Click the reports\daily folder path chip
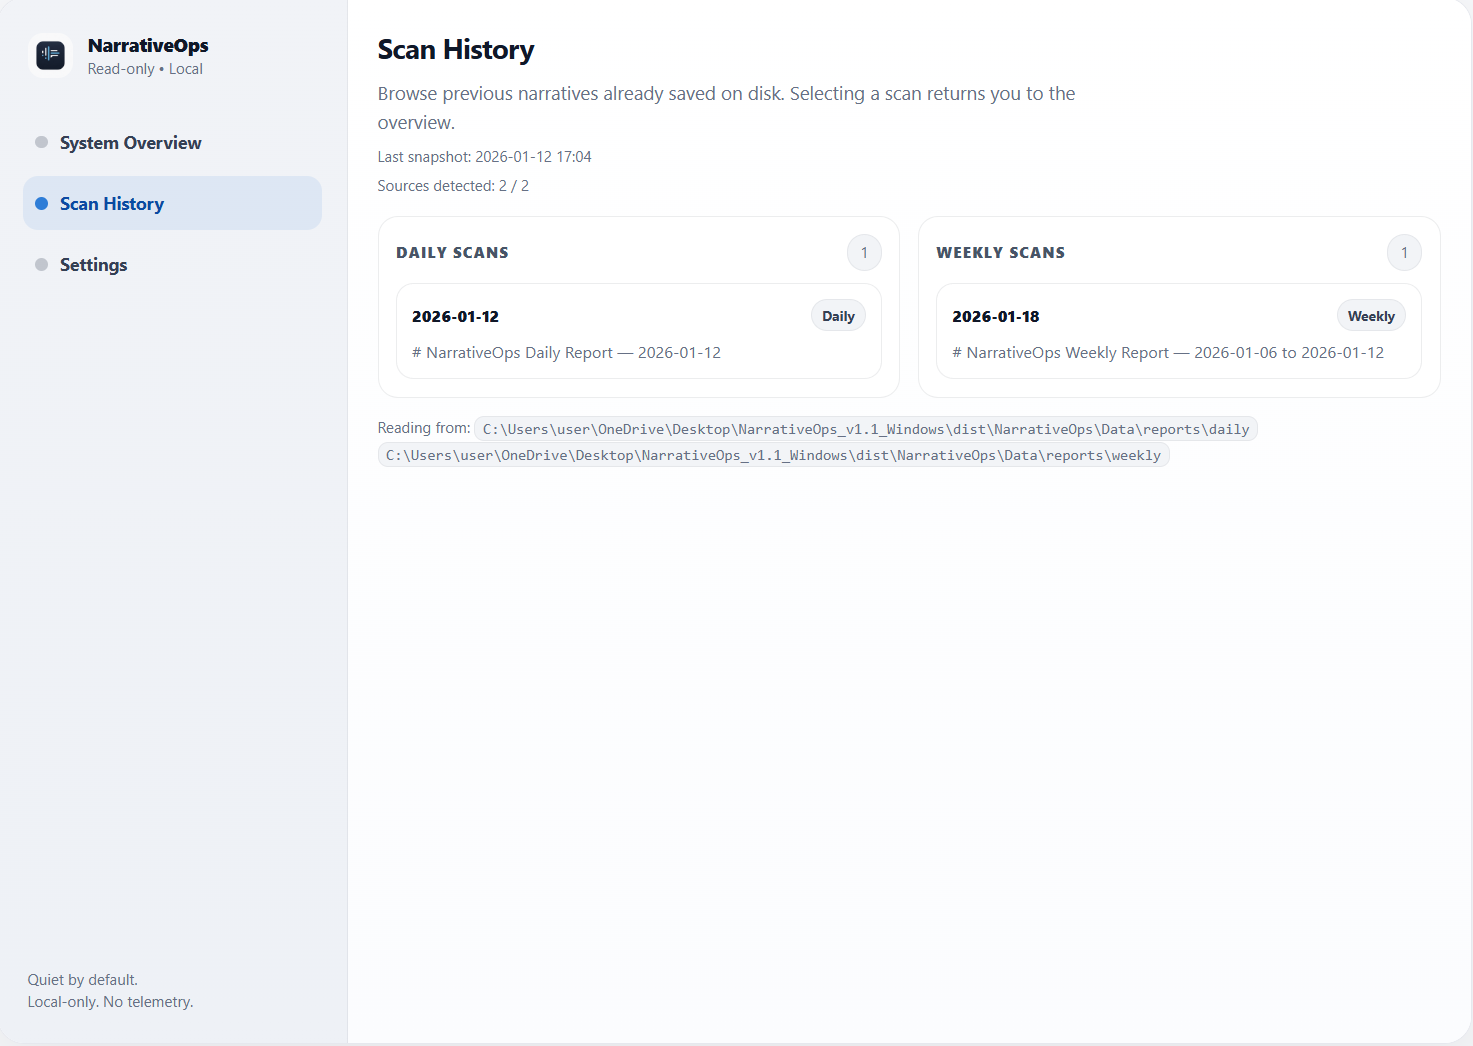Image resolution: width=1473 pixels, height=1046 pixels. [x=866, y=429]
